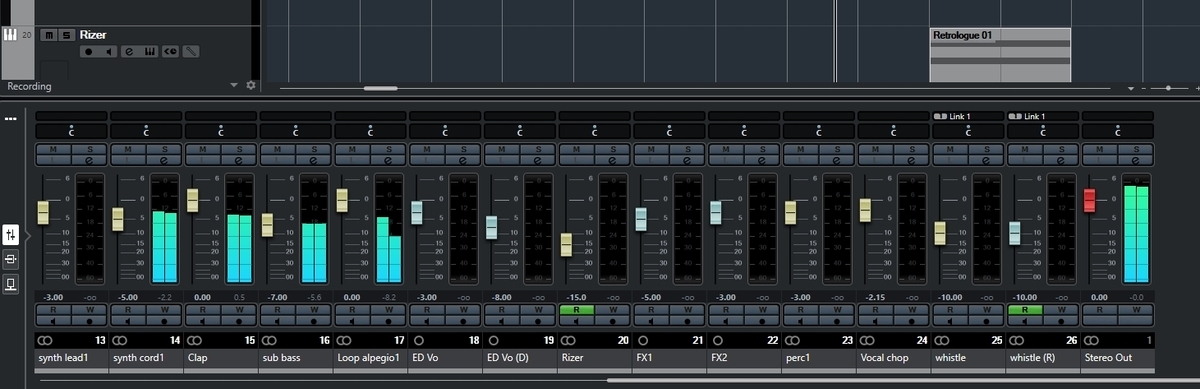
Task: Open the routing field at top of the Stereo Out channel
Action: tap(1118, 116)
